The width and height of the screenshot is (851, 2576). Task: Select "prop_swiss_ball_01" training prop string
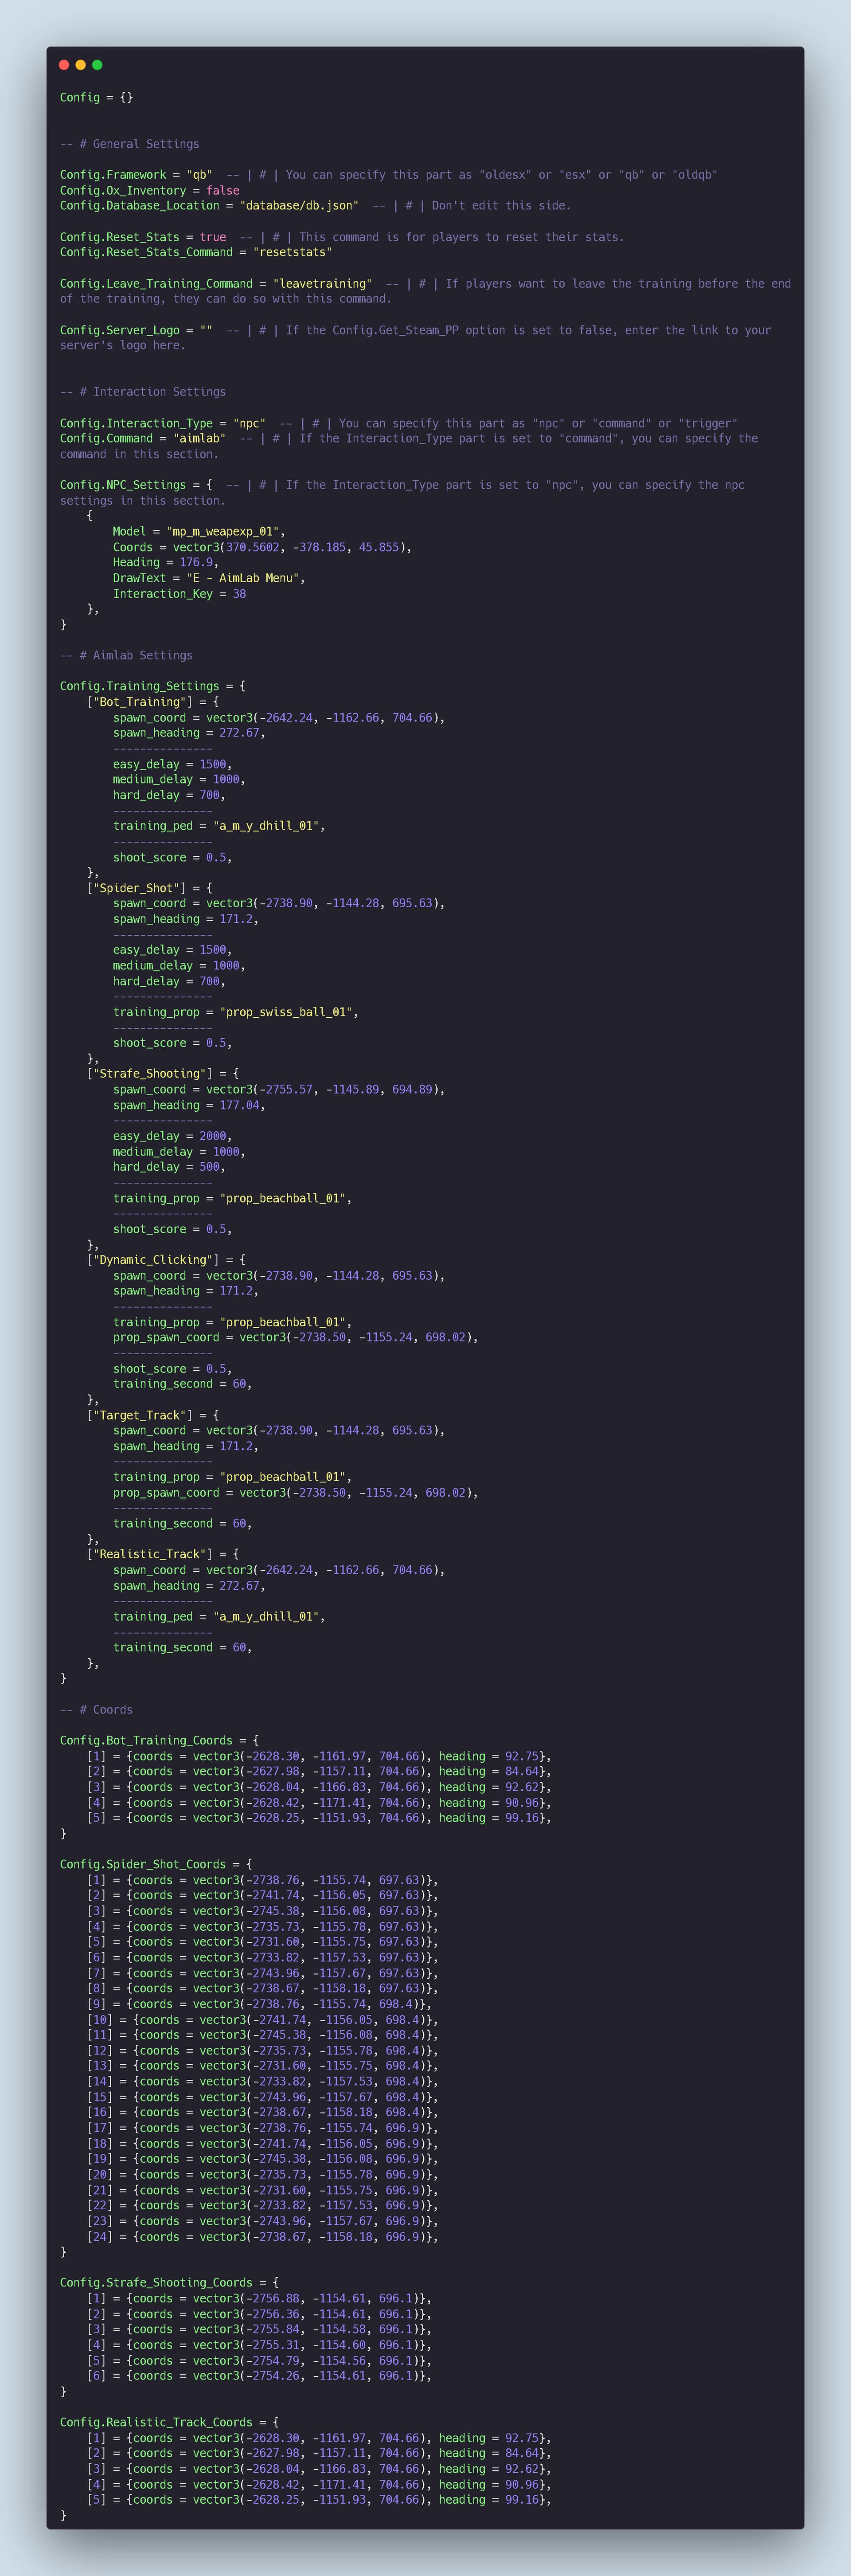click(x=286, y=1012)
